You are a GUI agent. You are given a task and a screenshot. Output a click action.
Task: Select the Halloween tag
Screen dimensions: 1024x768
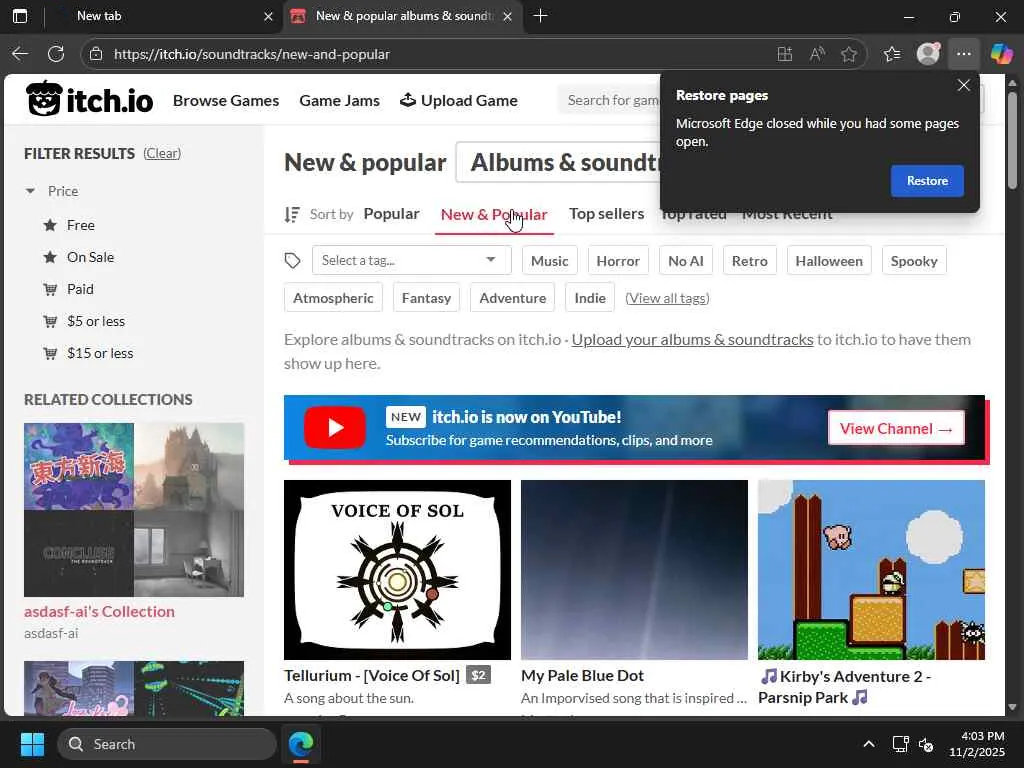[829, 261]
